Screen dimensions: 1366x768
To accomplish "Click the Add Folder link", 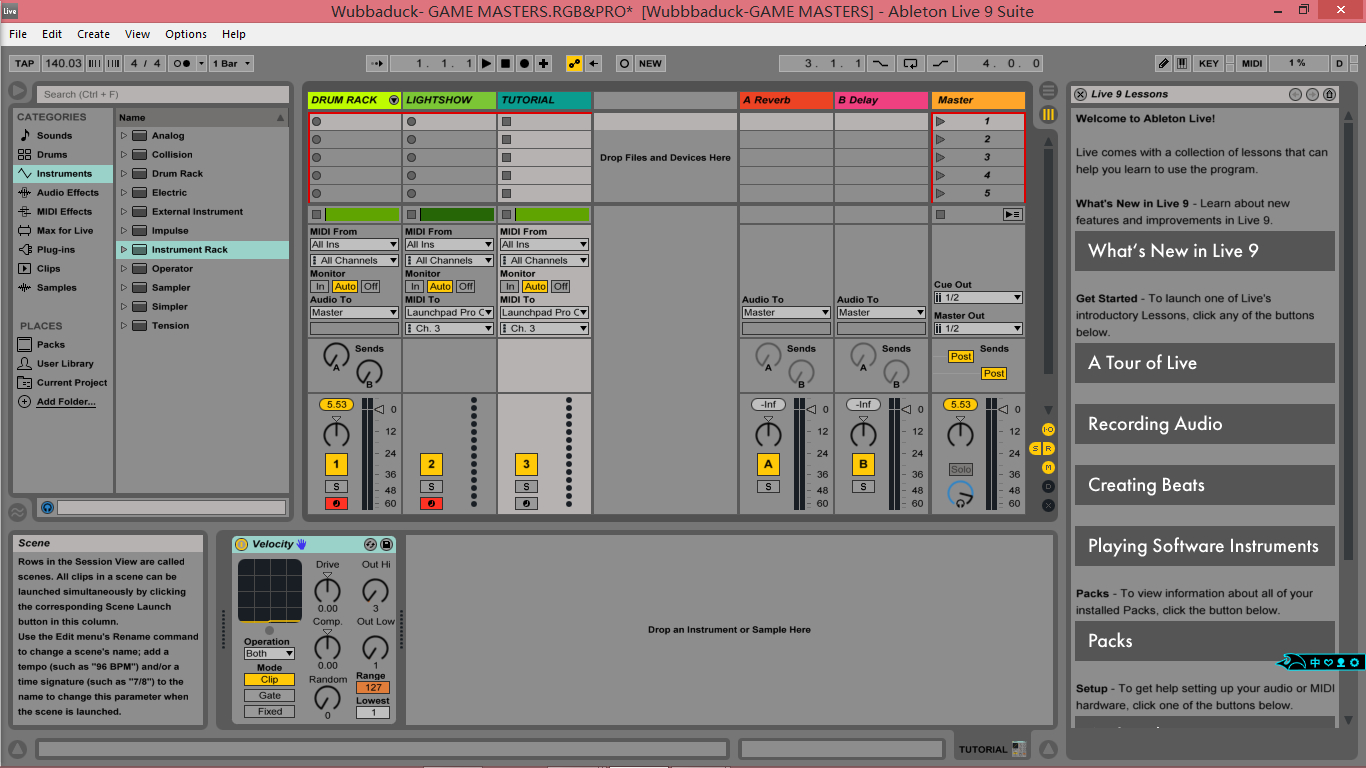I will click(66, 402).
